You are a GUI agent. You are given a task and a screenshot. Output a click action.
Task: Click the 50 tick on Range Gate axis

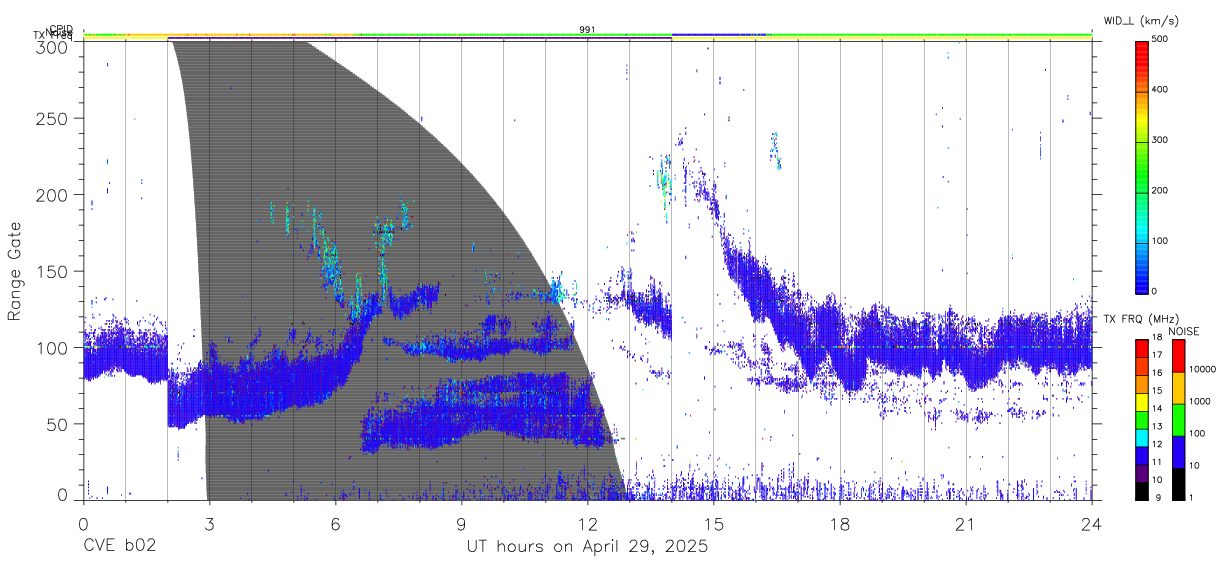(x=59, y=424)
